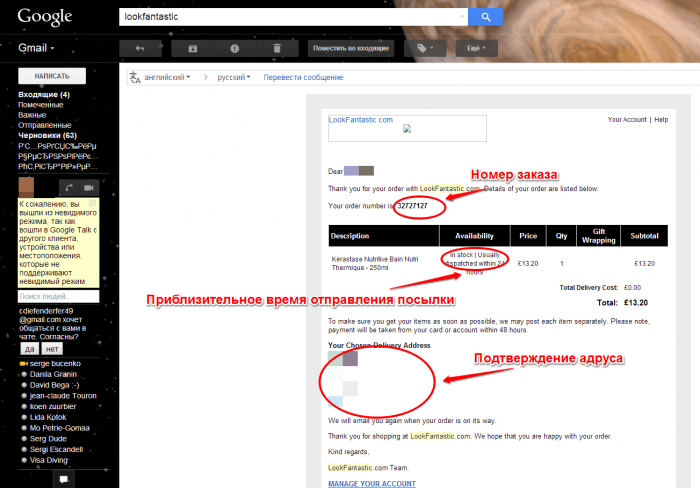This screenshot has height=488, width=700.
Task: Open Помеченные folder
Action: click(x=41, y=105)
